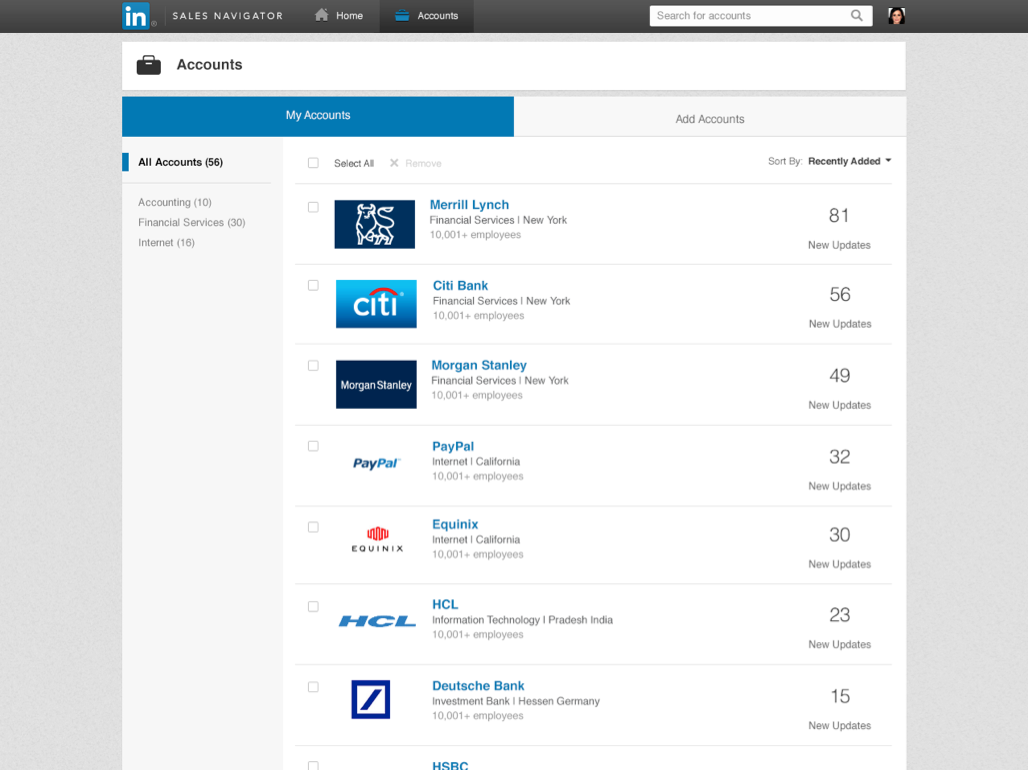The height and width of the screenshot is (770, 1028).
Task: Check the Citi Bank row checkbox
Action: click(x=313, y=285)
